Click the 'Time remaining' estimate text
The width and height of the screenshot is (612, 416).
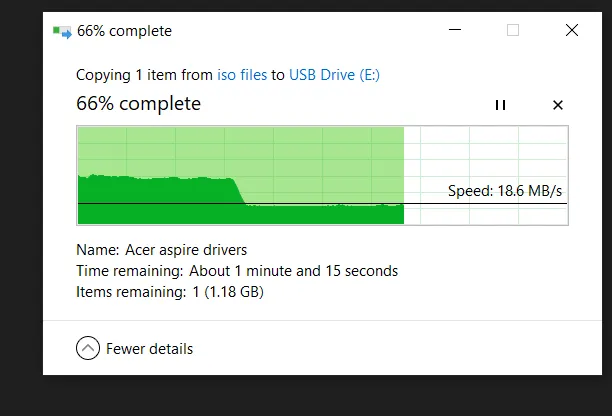point(237,271)
